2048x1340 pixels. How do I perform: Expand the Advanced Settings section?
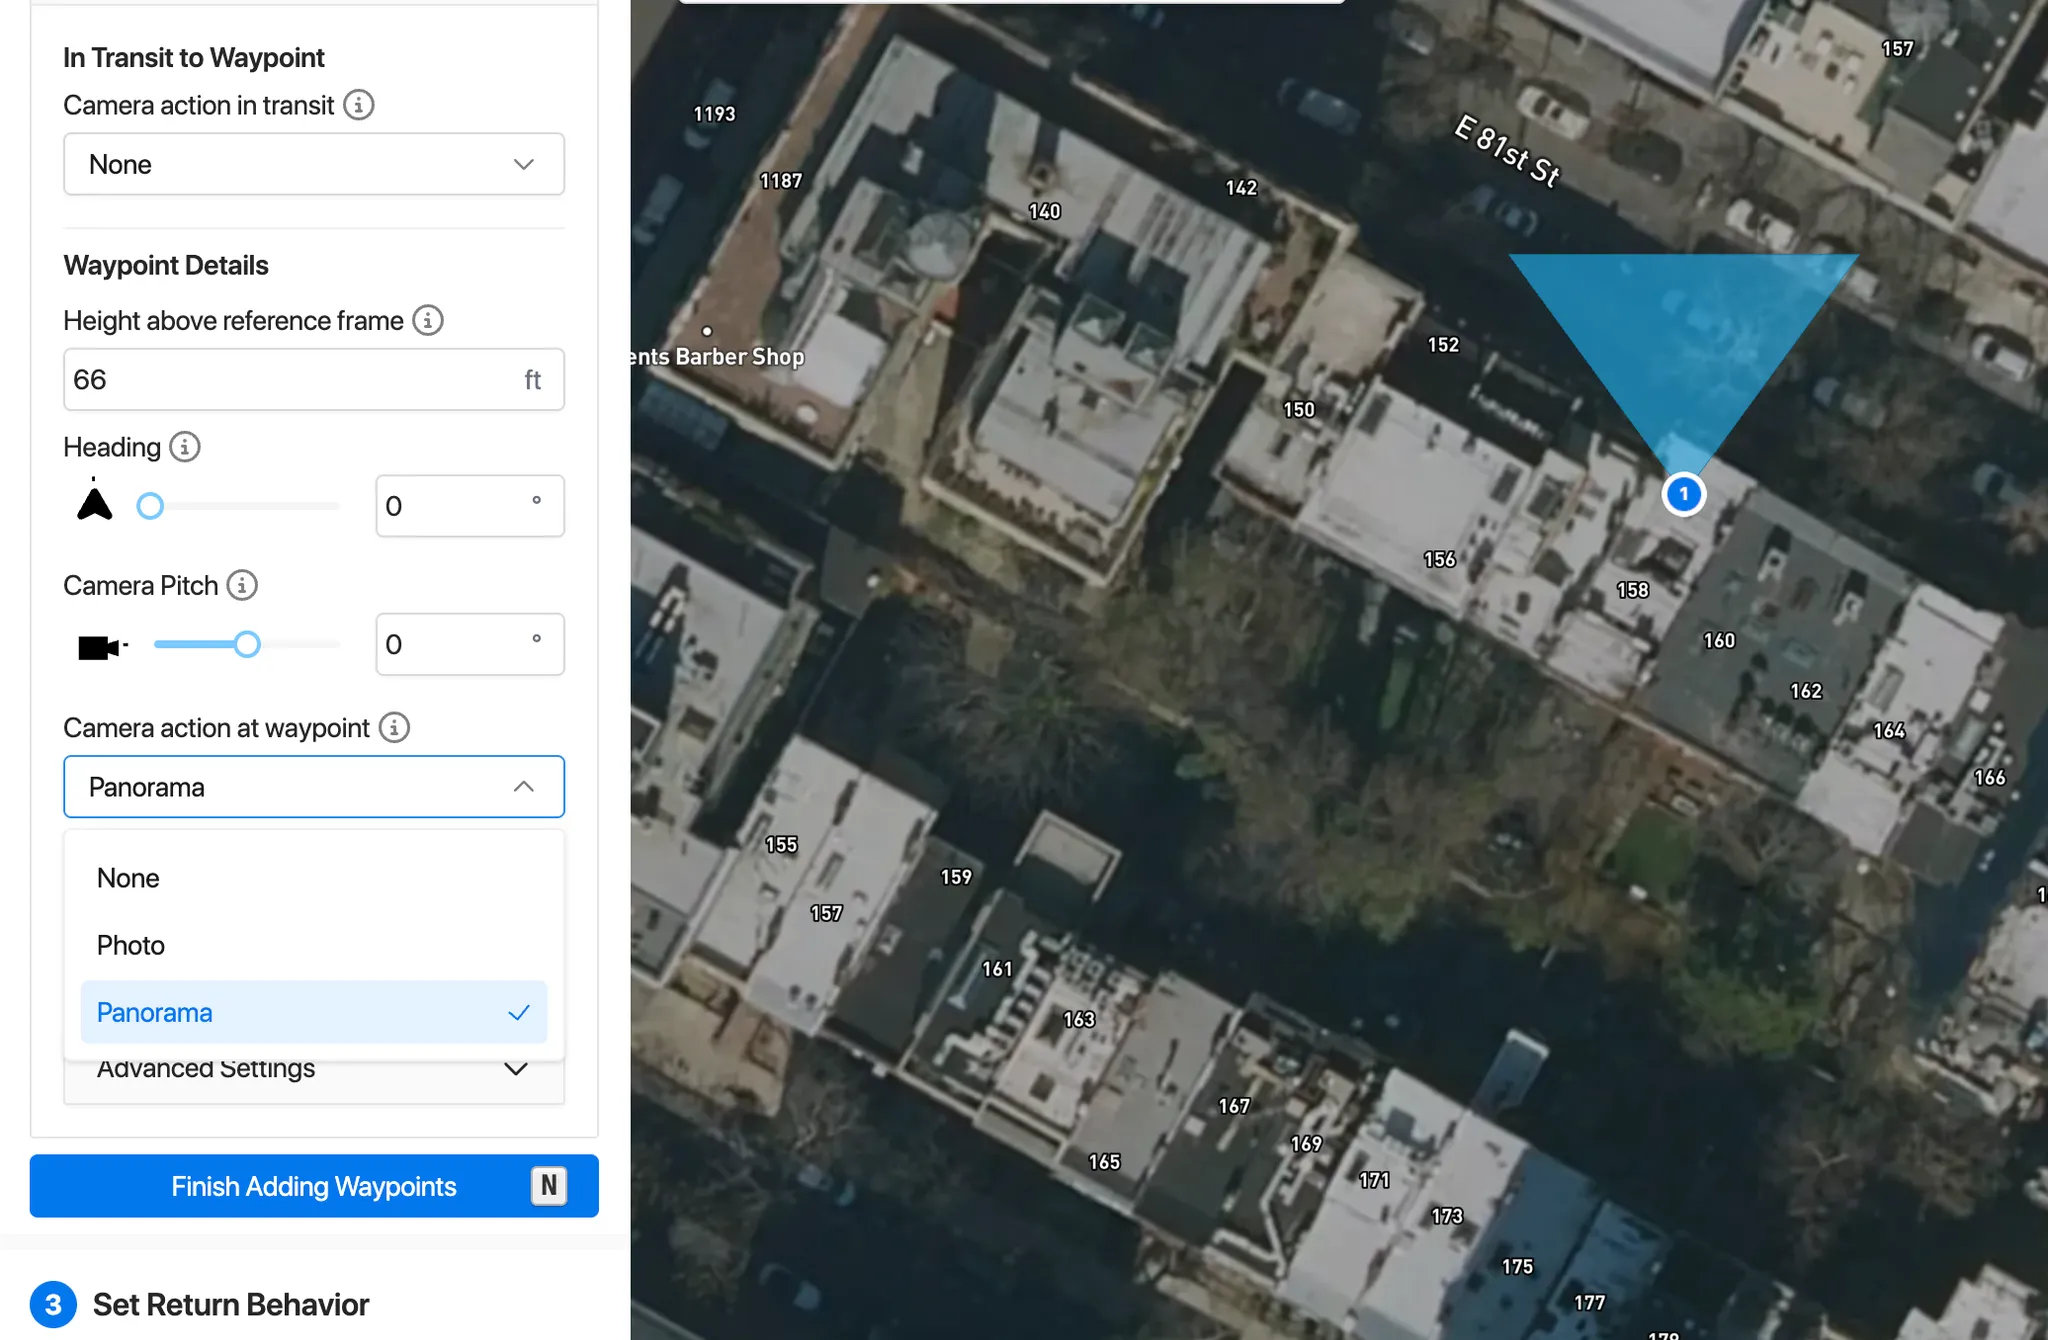click(x=314, y=1070)
